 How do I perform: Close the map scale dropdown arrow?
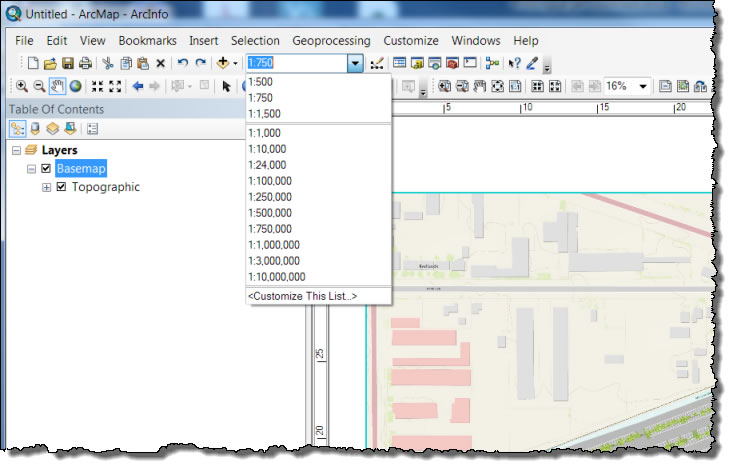[355, 63]
